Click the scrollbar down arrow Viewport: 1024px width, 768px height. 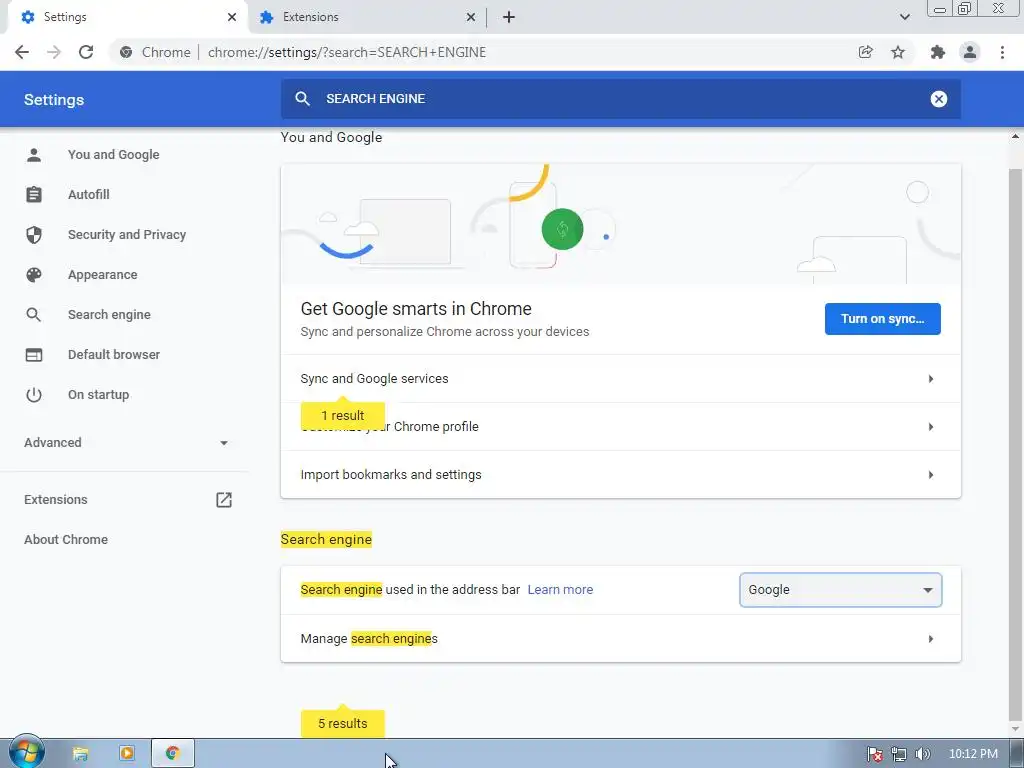pyautogui.click(x=1016, y=729)
